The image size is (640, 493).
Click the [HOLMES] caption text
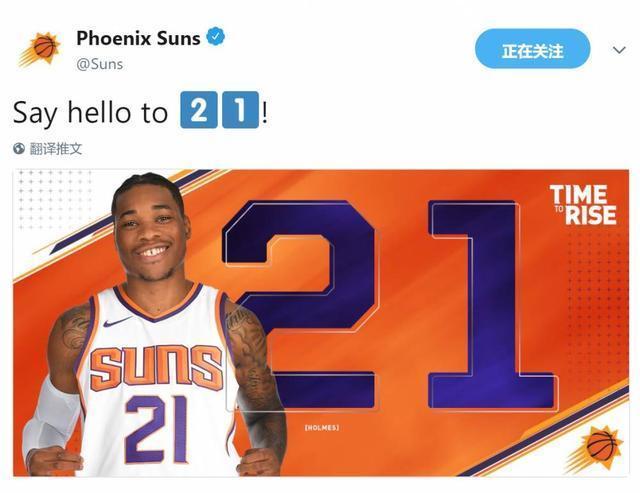[322, 428]
